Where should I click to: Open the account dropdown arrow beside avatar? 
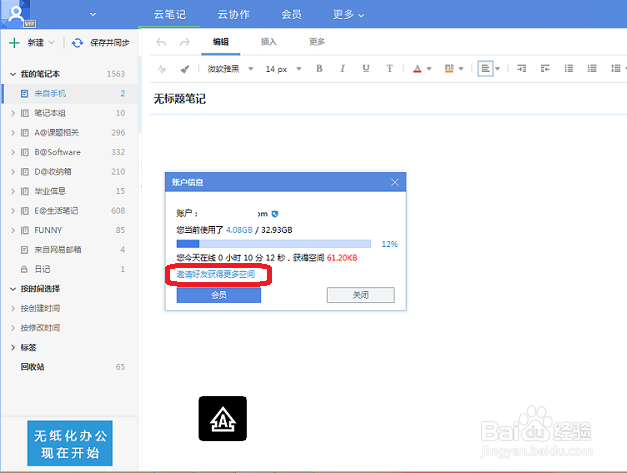[93, 14]
